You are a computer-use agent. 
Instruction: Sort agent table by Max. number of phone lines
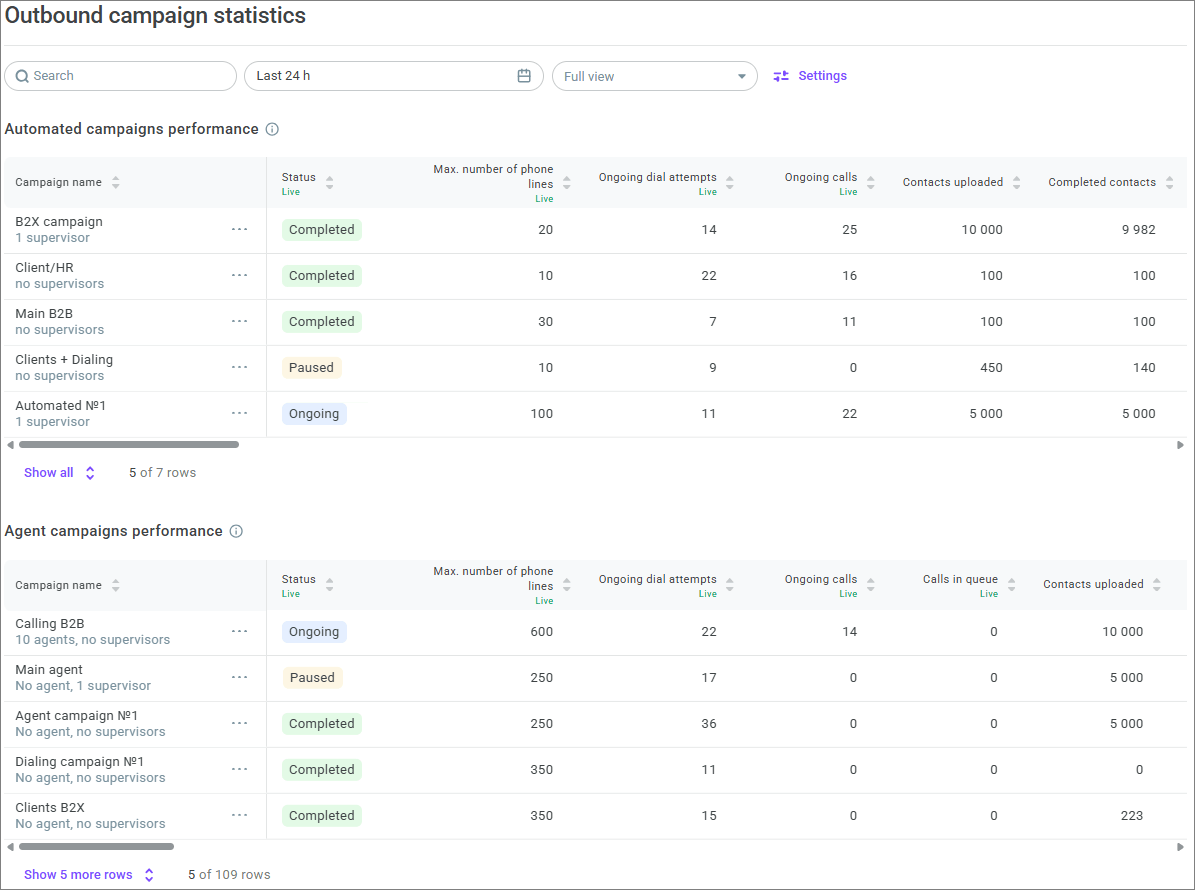566,584
